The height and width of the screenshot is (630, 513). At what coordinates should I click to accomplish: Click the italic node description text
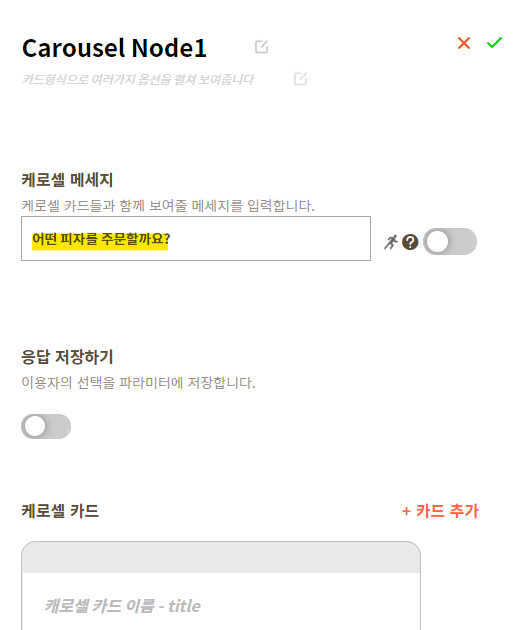click(138, 79)
